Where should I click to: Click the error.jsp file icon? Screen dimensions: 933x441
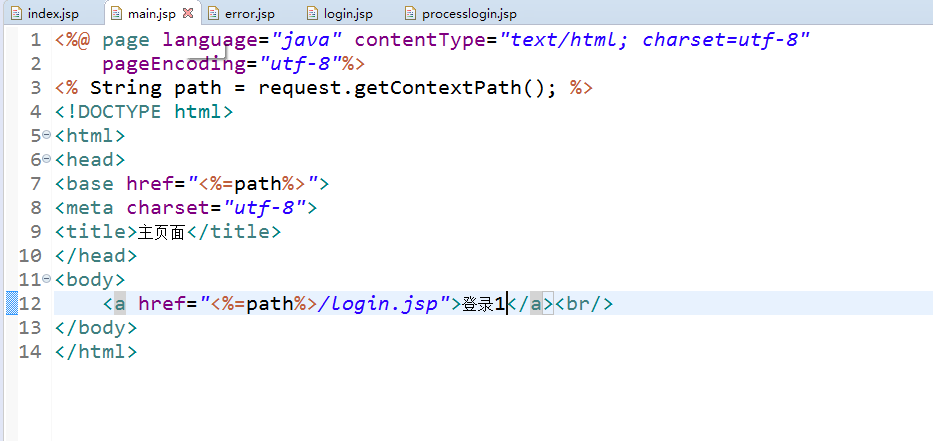(214, 13)
